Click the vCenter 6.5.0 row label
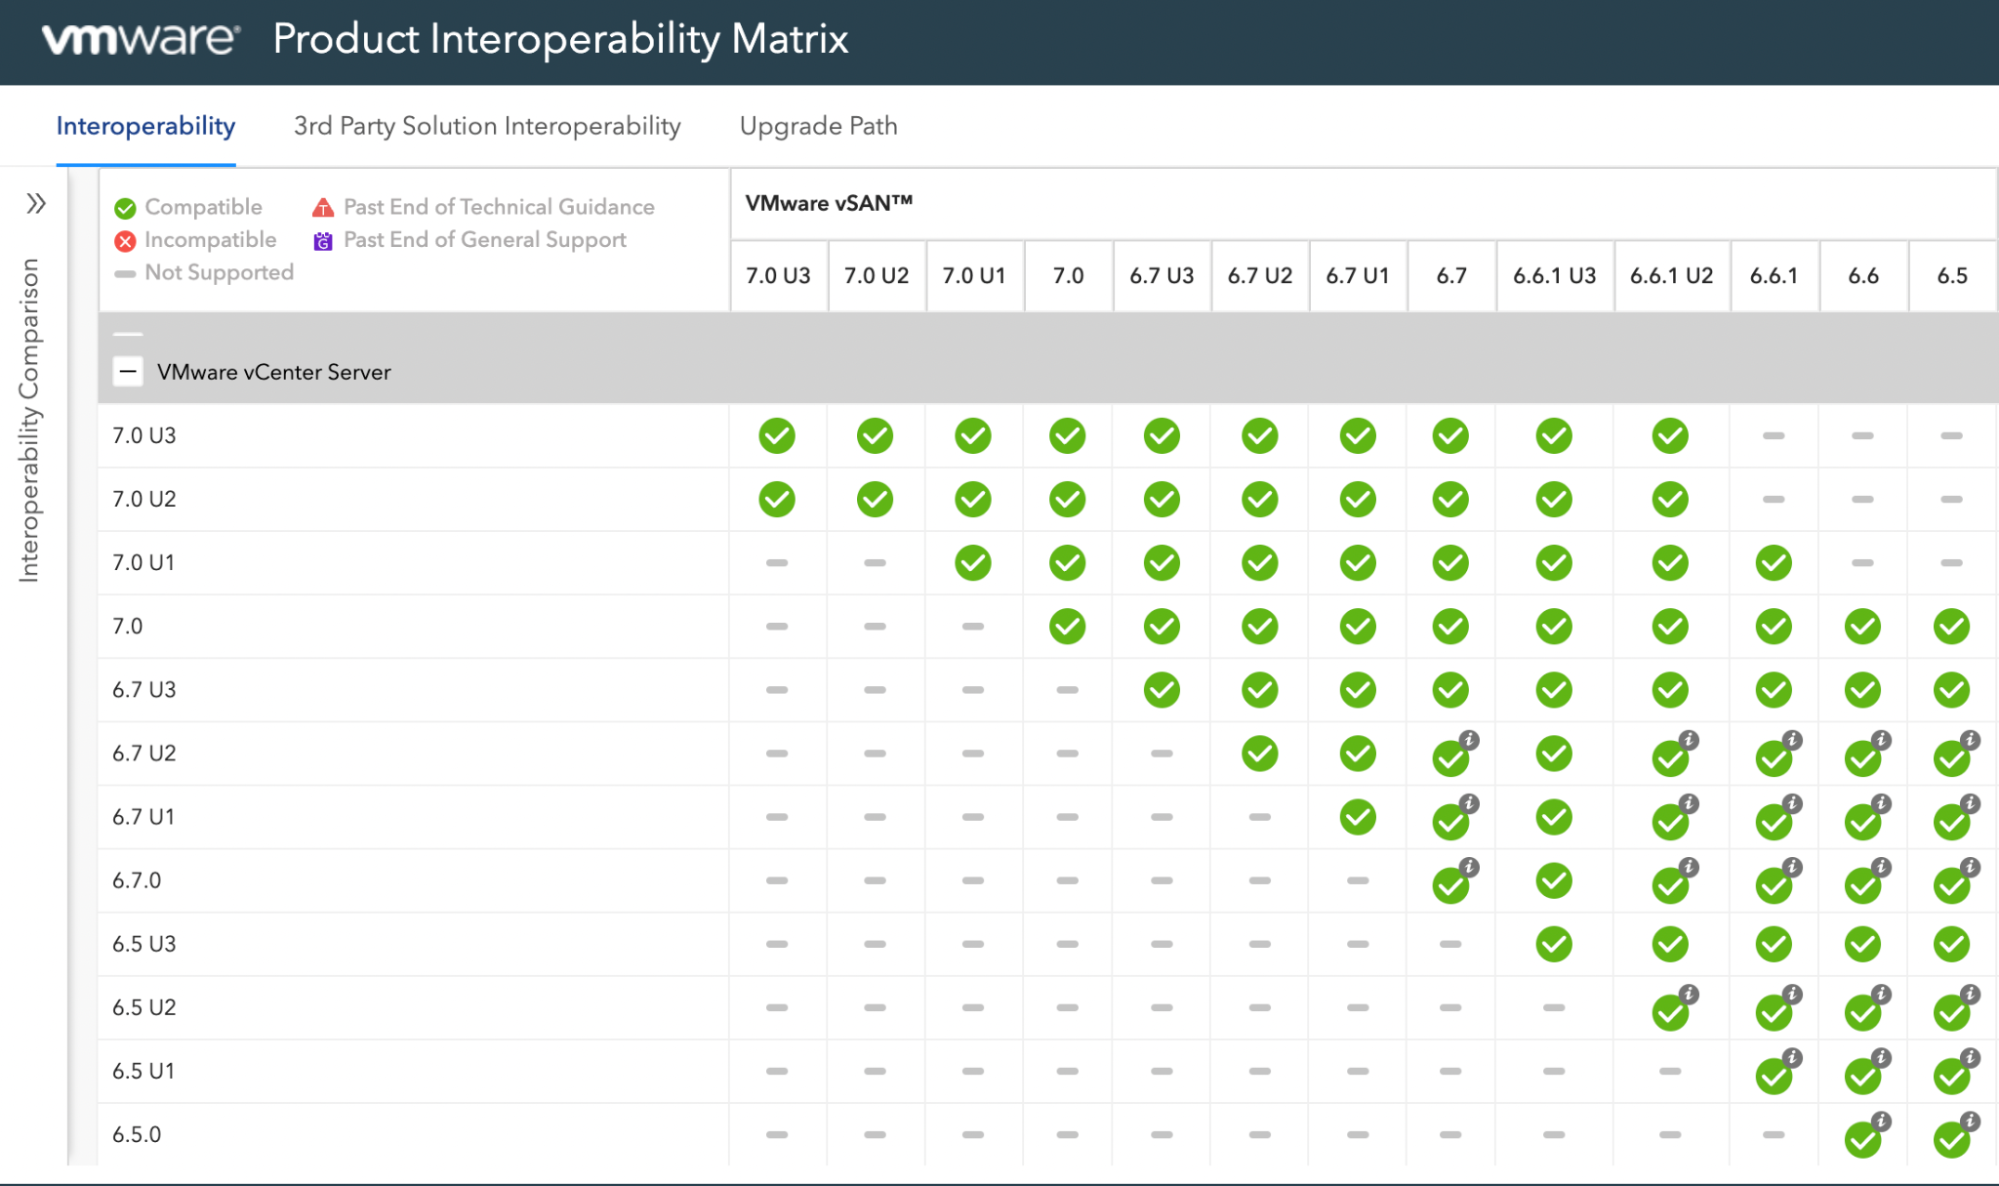Screen dimensions: 1999x1186 [137, 1134]
